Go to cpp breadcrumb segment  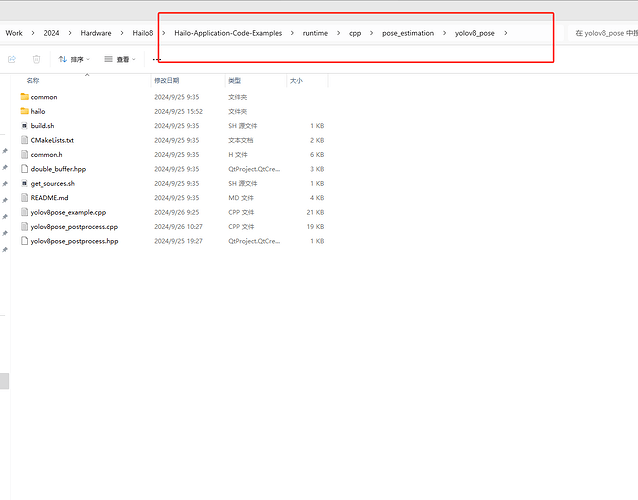coord(355,33)
